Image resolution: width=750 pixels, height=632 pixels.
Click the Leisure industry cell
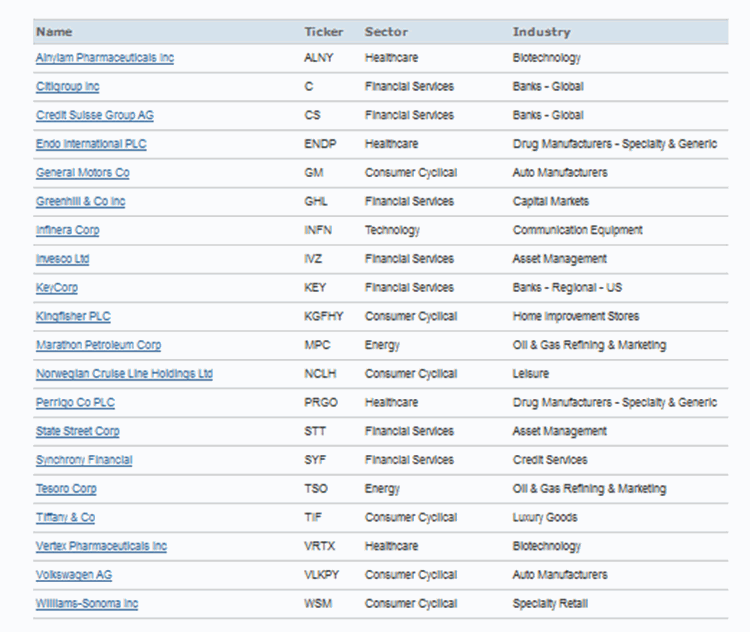pos(530,374)
